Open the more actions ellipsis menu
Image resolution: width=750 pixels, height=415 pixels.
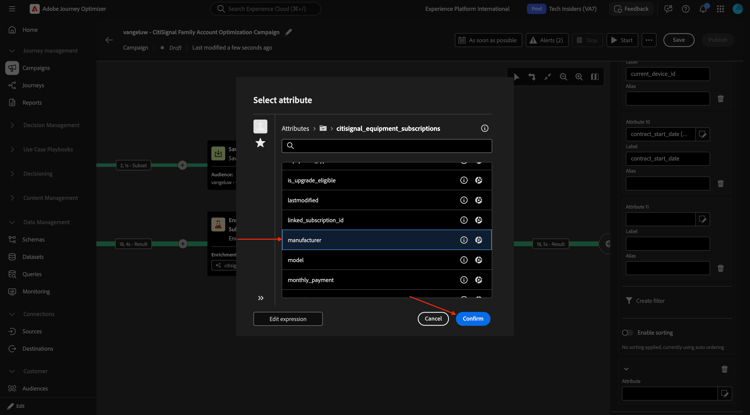(649, 40)
